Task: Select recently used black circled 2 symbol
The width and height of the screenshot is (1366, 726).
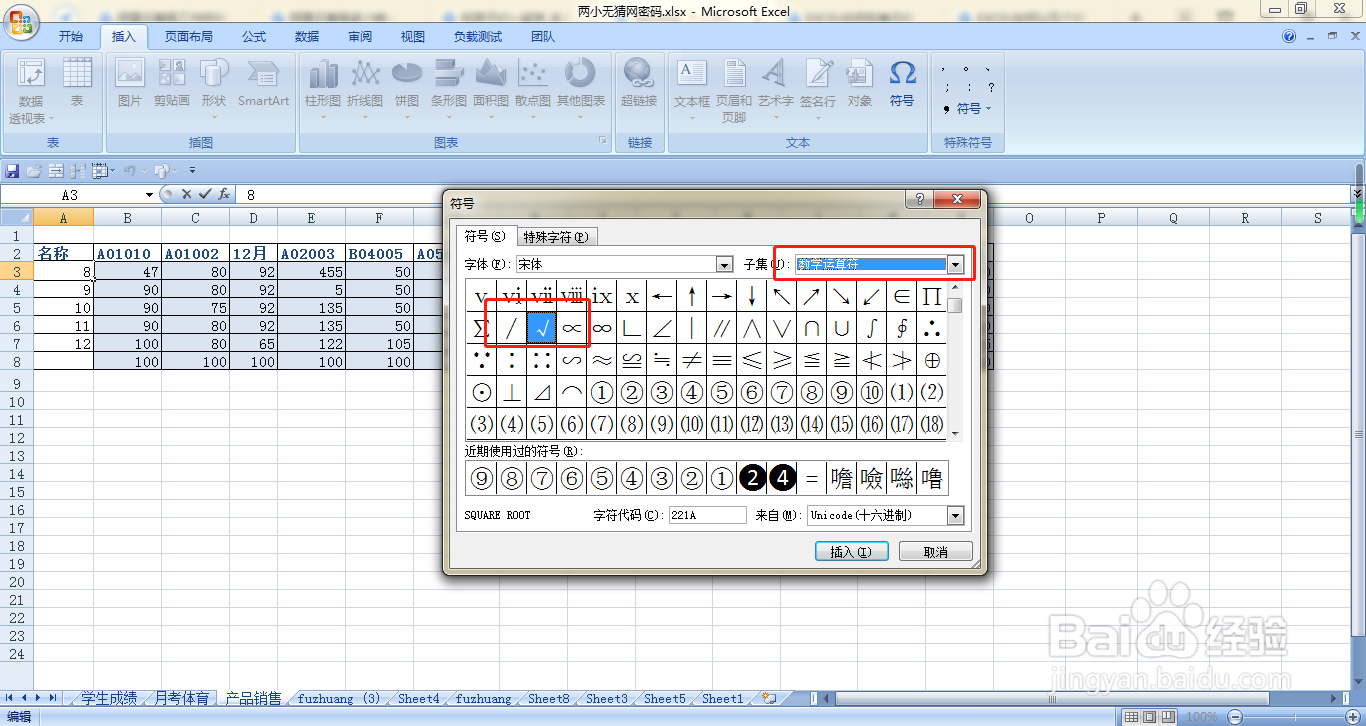Action: (752, 479)
